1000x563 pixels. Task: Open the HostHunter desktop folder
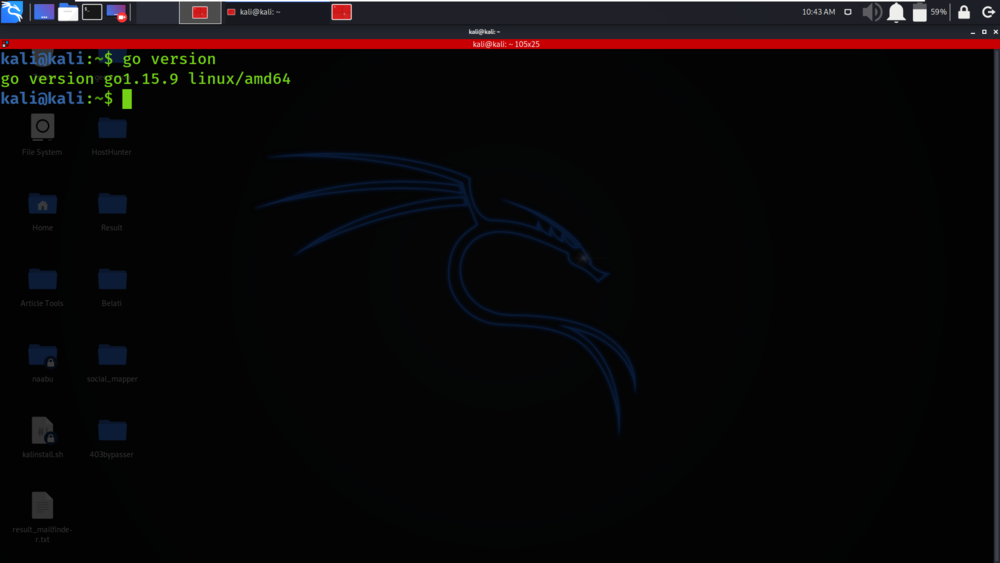[x=112, y=135]
